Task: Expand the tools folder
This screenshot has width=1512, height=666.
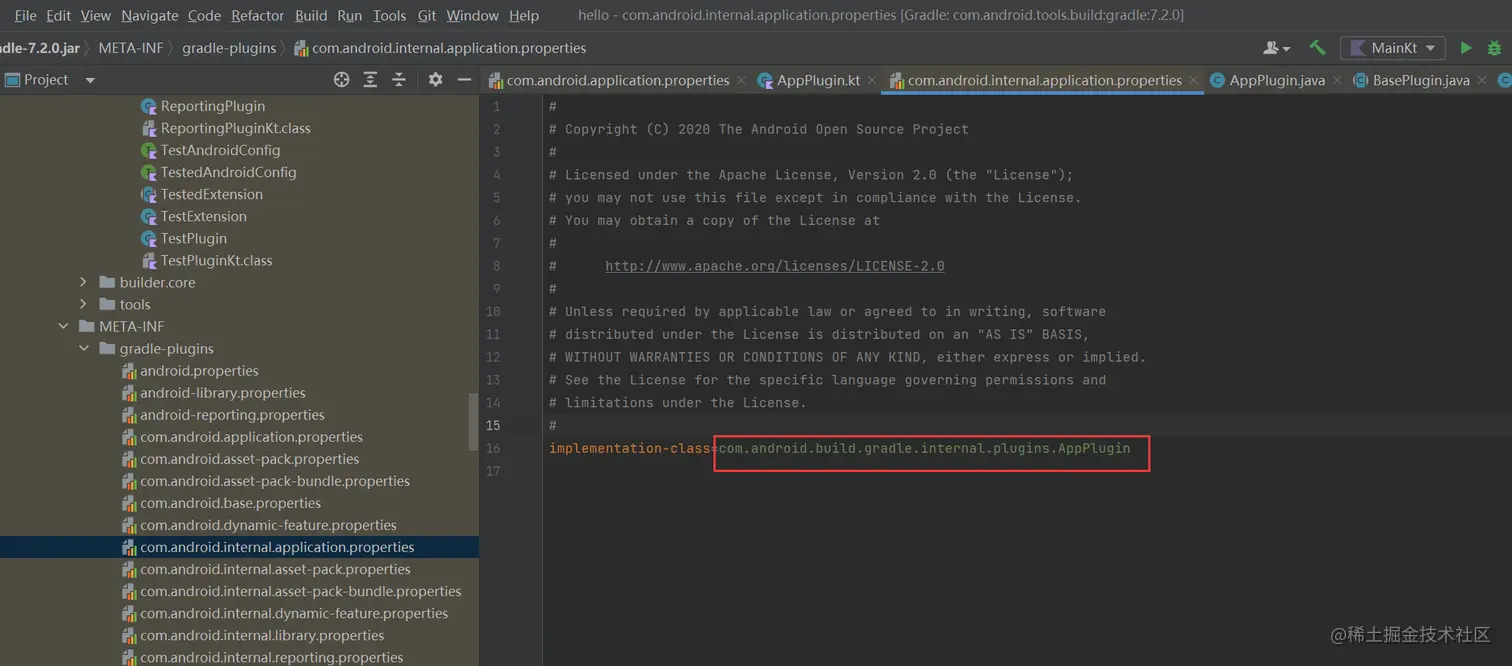Action: (x=83, y=304)
